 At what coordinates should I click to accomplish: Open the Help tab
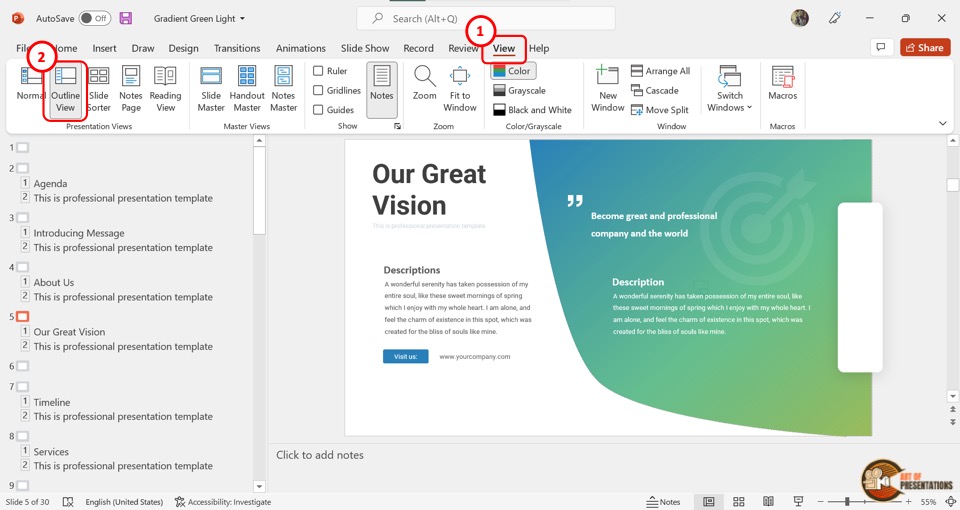(x=539, y=48)
